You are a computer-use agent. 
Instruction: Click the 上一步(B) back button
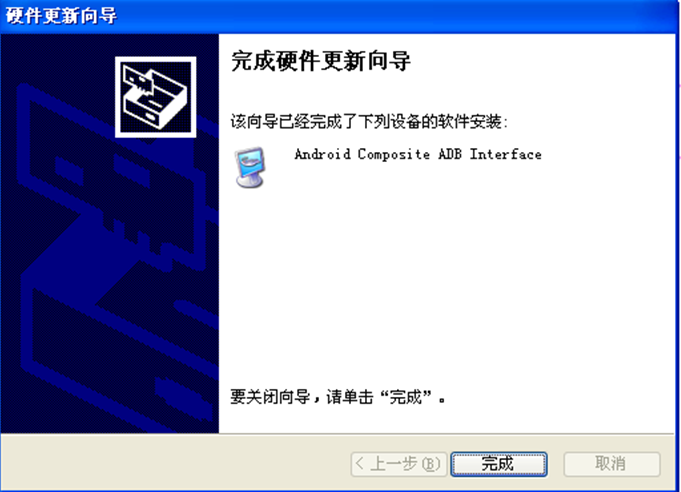[x=399, y=464]
